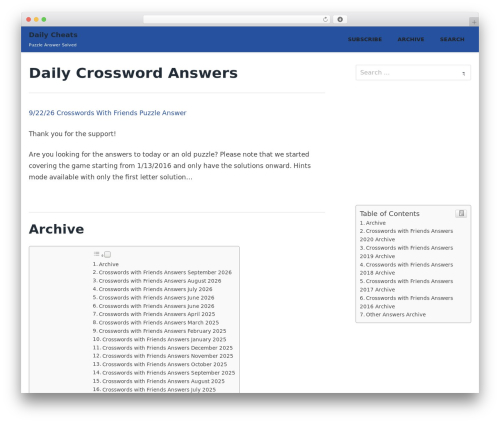
Task: Open Crosswords with Friends Answers July 2026
Action: click(152, 289)
